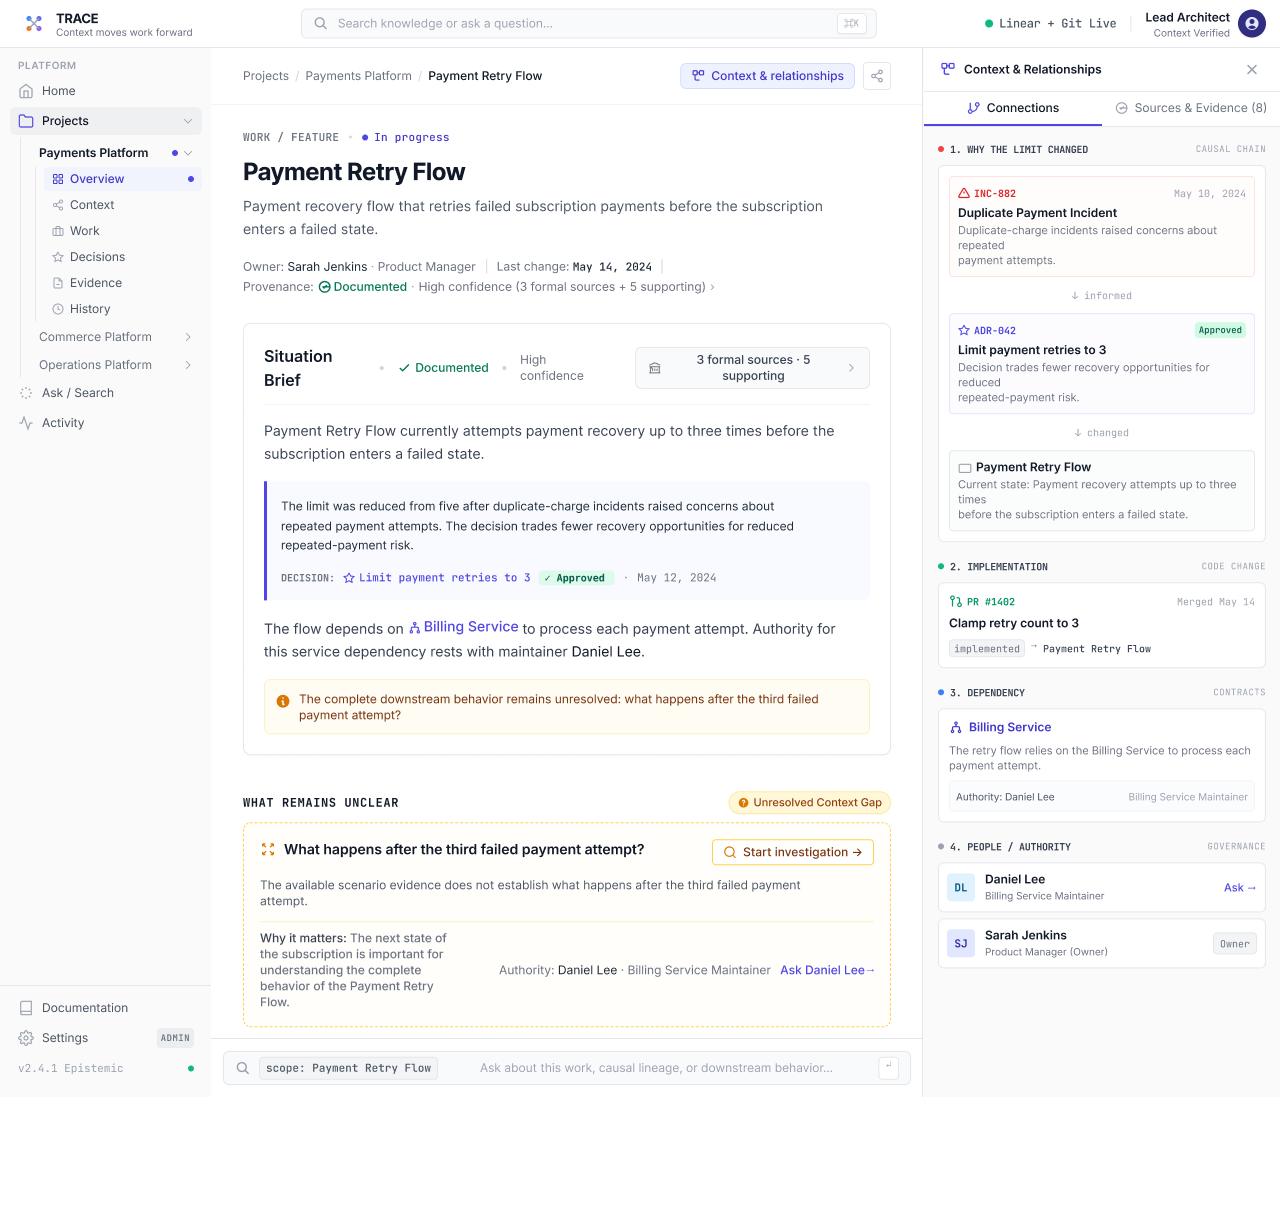Click the sources archive icon in Situation Brief
Screen dimensions: 1280x1206
point(655,368)
